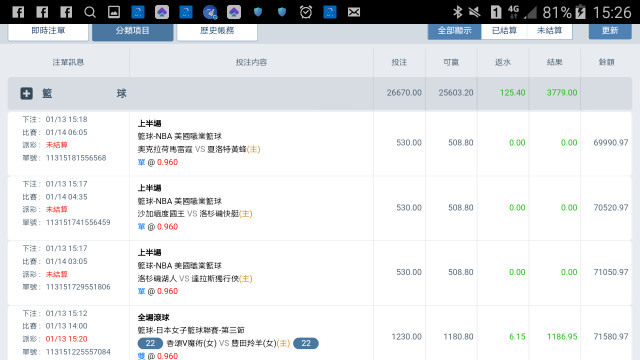The height and width of the screenshot is (360, 640).
Task: Click the 投注 column header
Action: coord(399,62)
